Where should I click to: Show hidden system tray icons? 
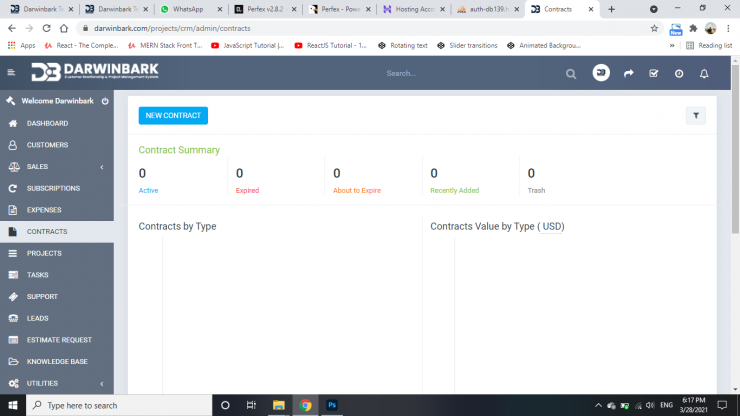pyautogui.click(x=598, y=405)
